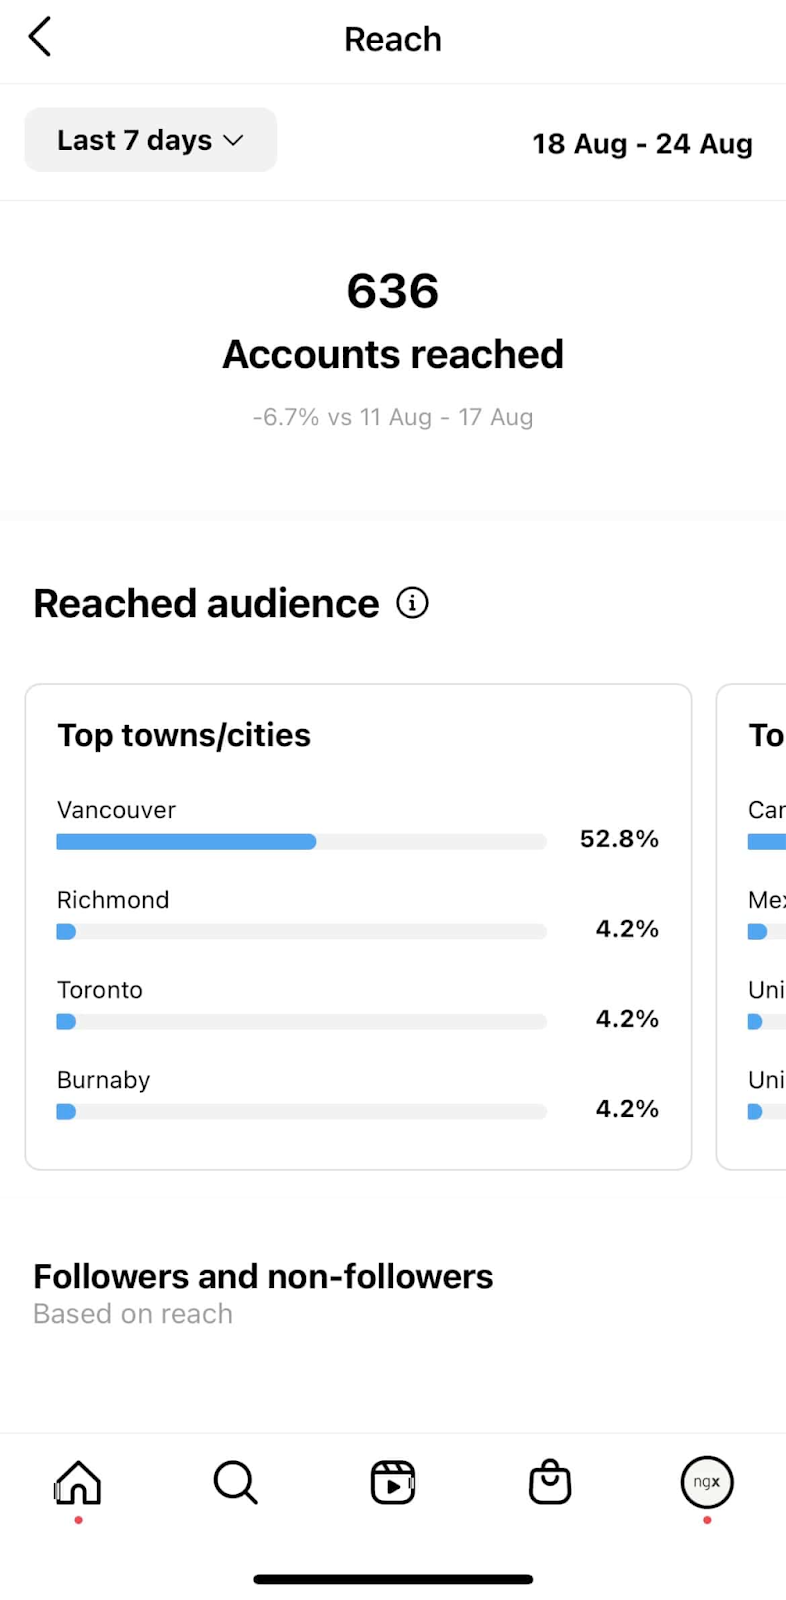Open the Search magnifier icon
This screenshot has width=786, height=1600.
[235, 1482]
